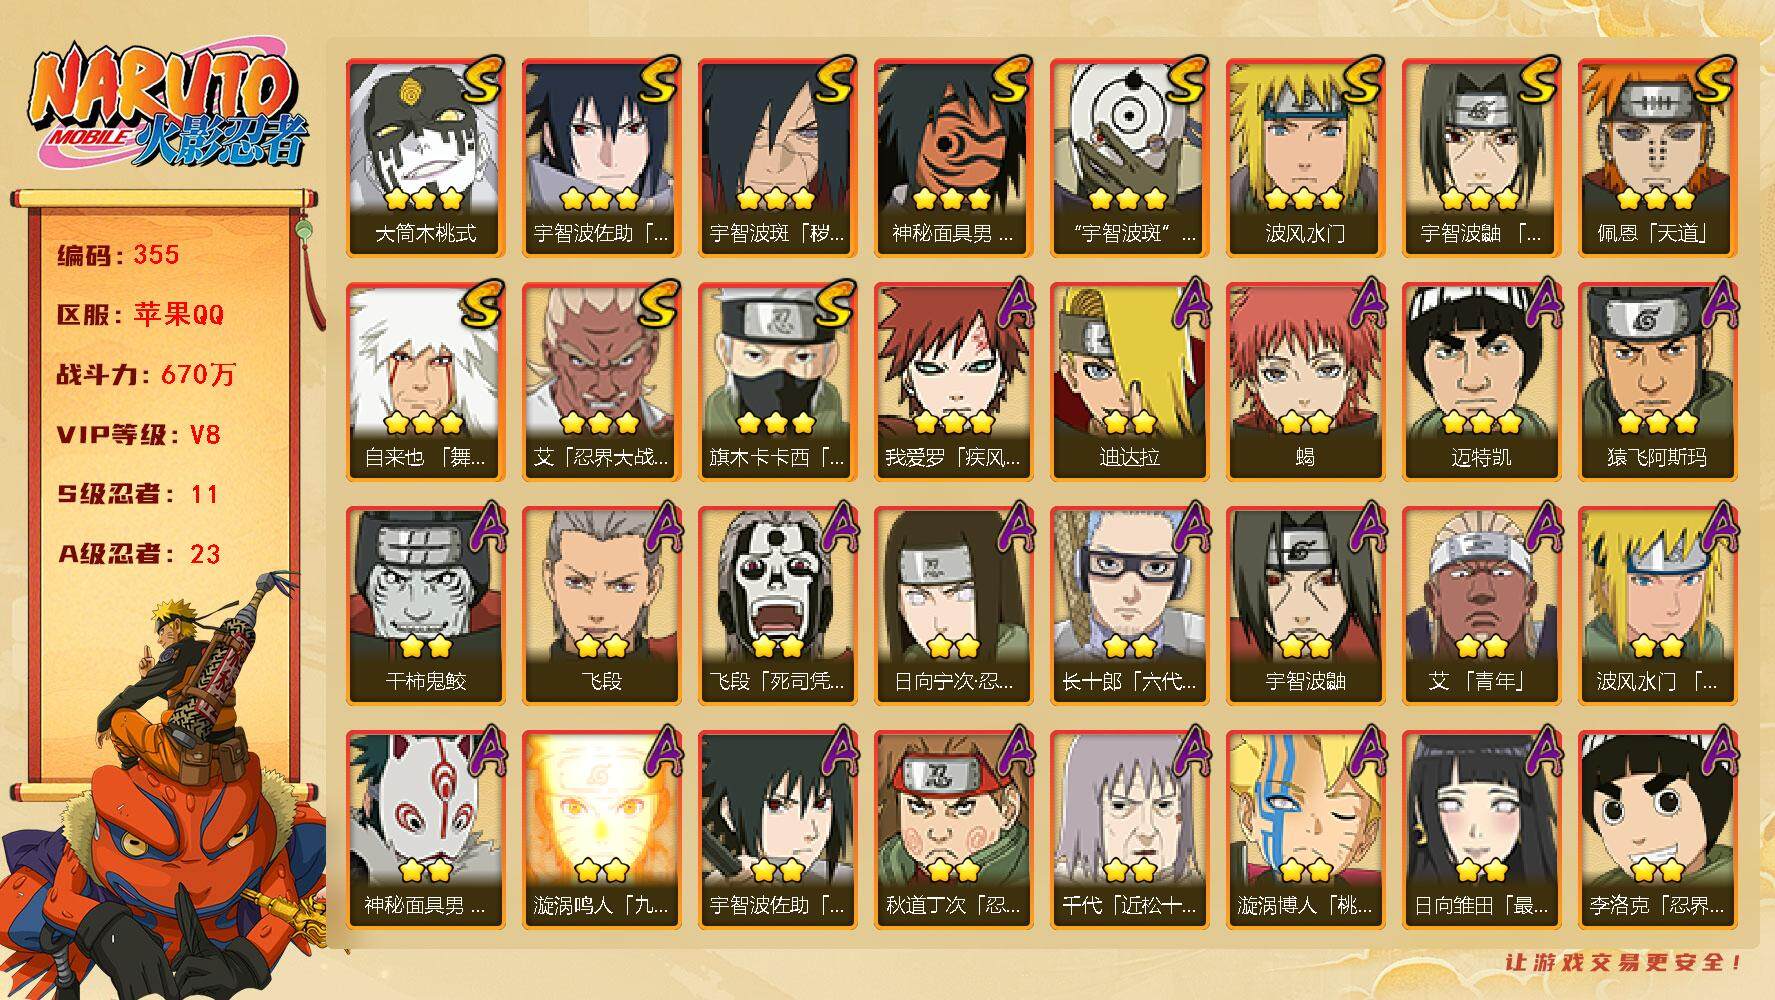Select the 艾「青年」 character card
The height and width of the screenshot is (1000, 1775).
pos(1482,606)
